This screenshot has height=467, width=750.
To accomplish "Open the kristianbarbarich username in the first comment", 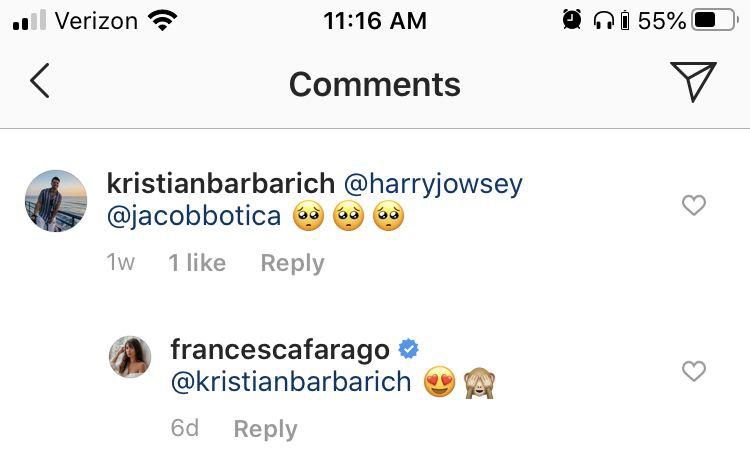I will [x=220, y=184].
